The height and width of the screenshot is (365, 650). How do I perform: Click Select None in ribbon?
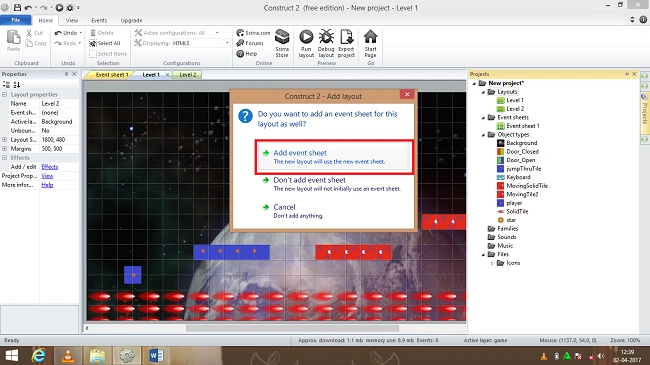[x=109, y=54]
